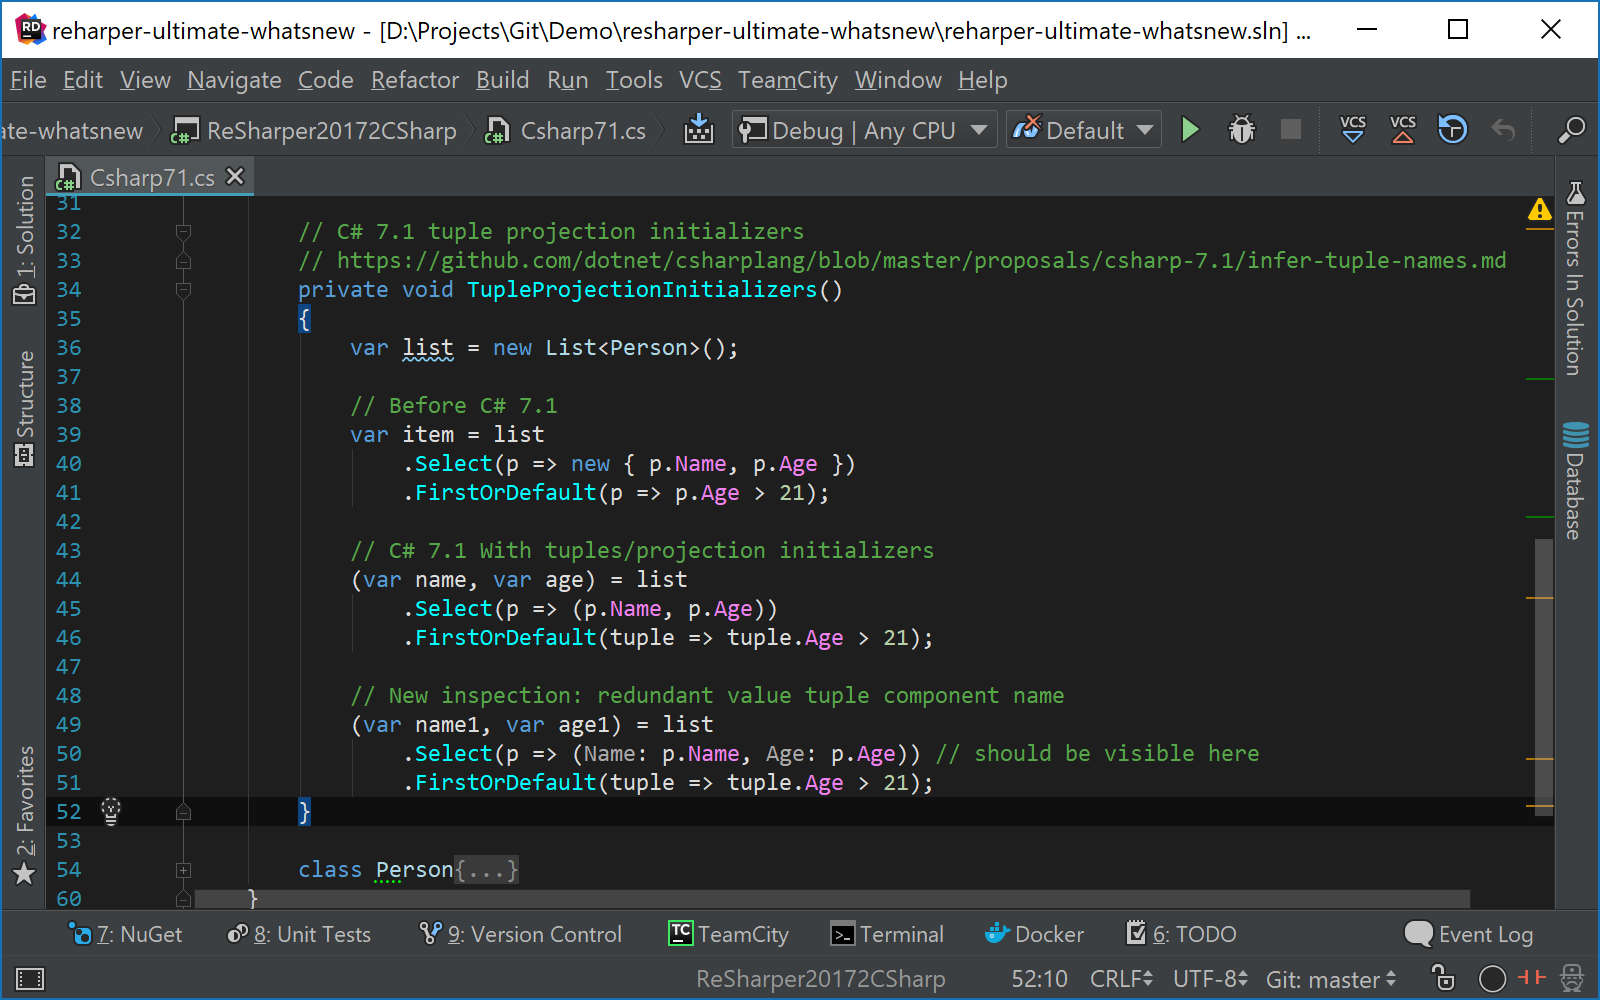Click ReSharper20172CSharp breadcrumb
This screenshot has width=1600, height=1000.
coord(314,131)
